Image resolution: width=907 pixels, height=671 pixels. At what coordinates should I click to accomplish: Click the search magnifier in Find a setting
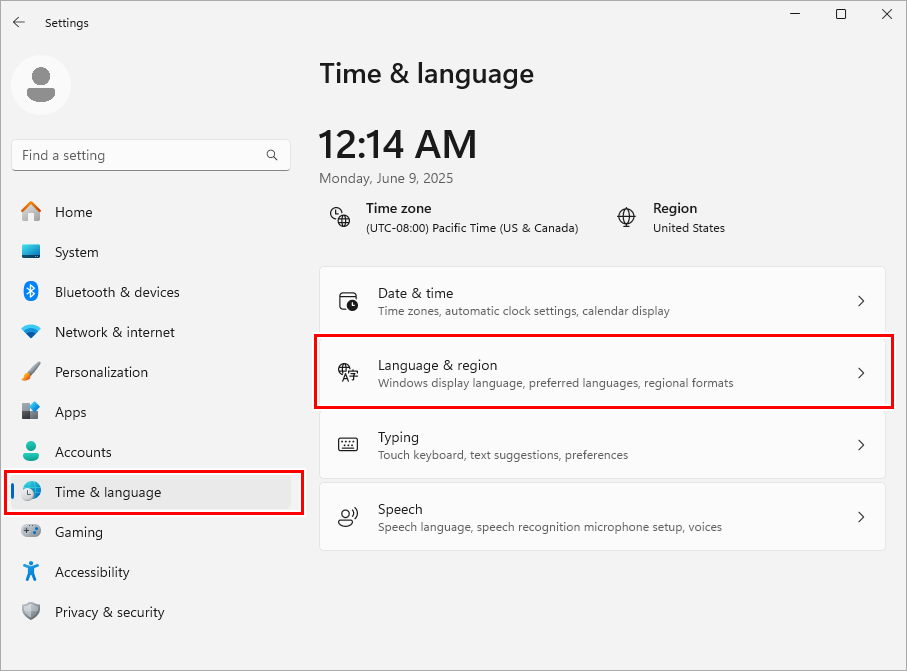click(x=272, y=155)
